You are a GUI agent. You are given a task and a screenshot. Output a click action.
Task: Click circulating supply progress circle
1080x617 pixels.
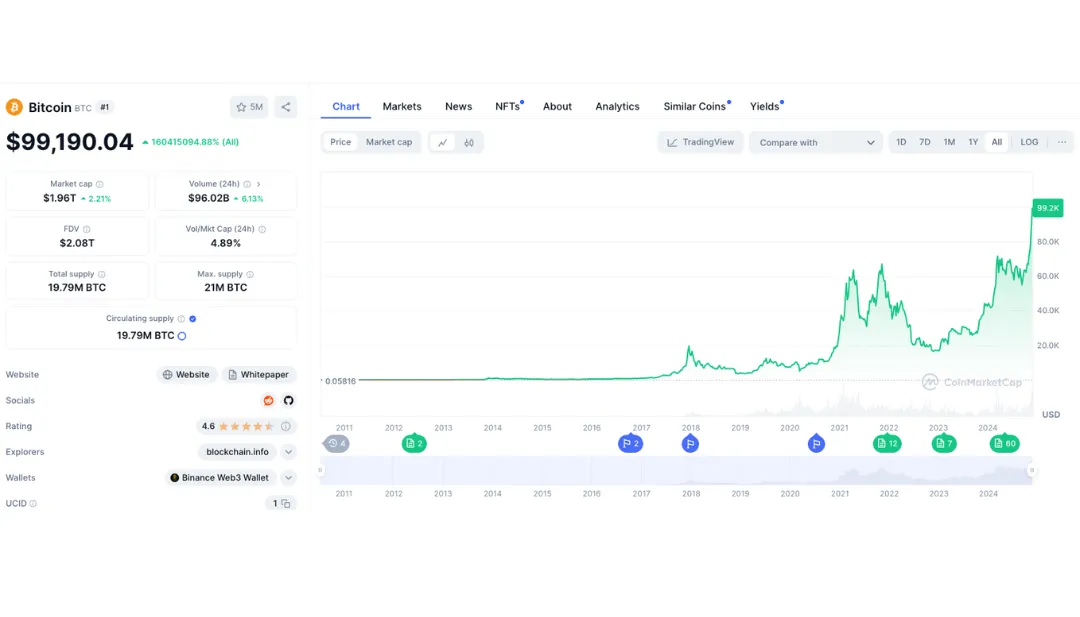click(x=182, y=336)
